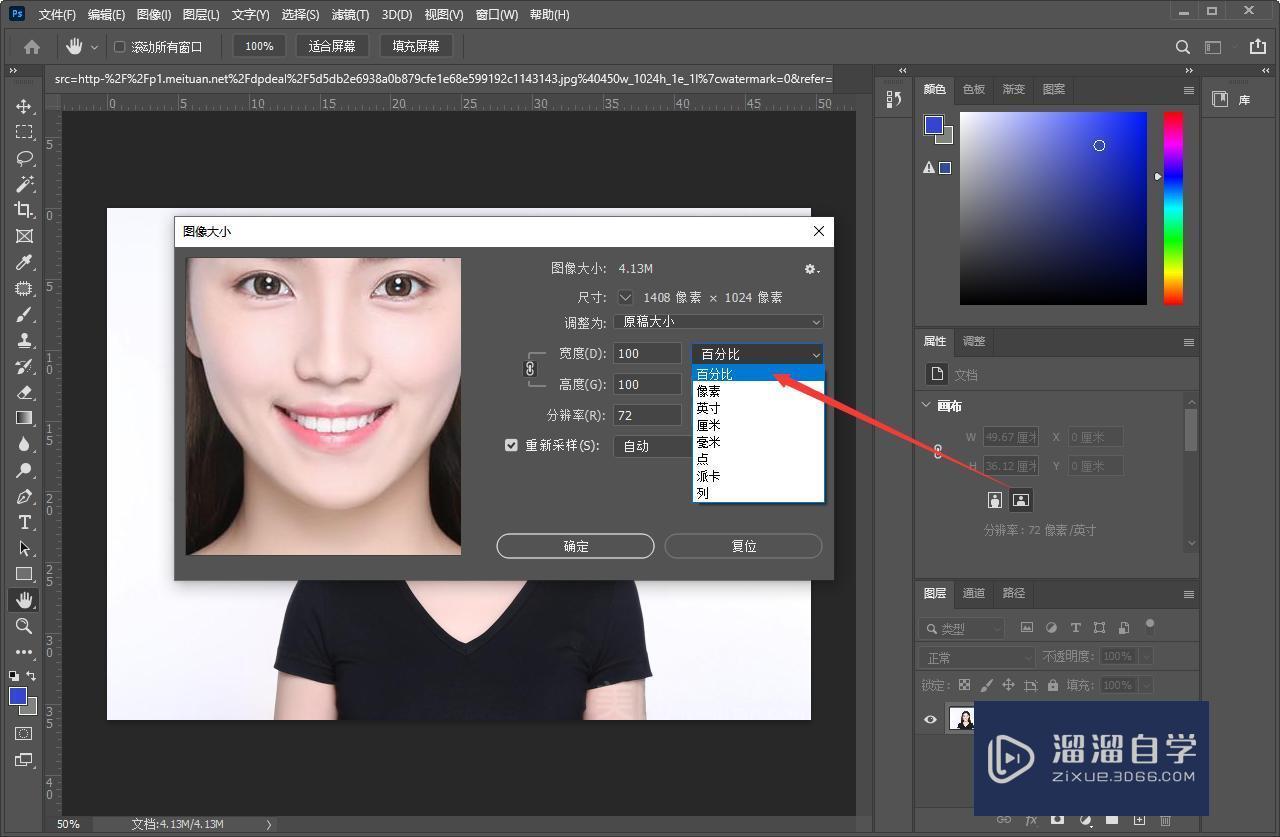Collapse the 画布 section in Properties
This screenshot has width=1280, height=837.
coord(925,406)
